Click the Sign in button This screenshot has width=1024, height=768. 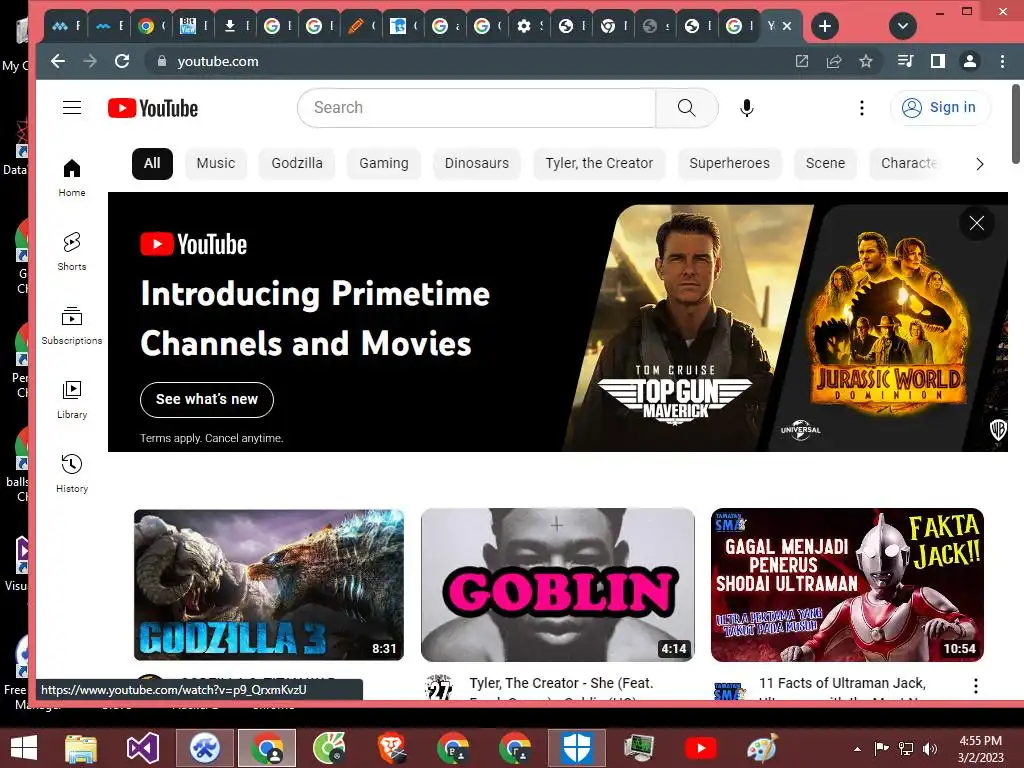point(940,108)
